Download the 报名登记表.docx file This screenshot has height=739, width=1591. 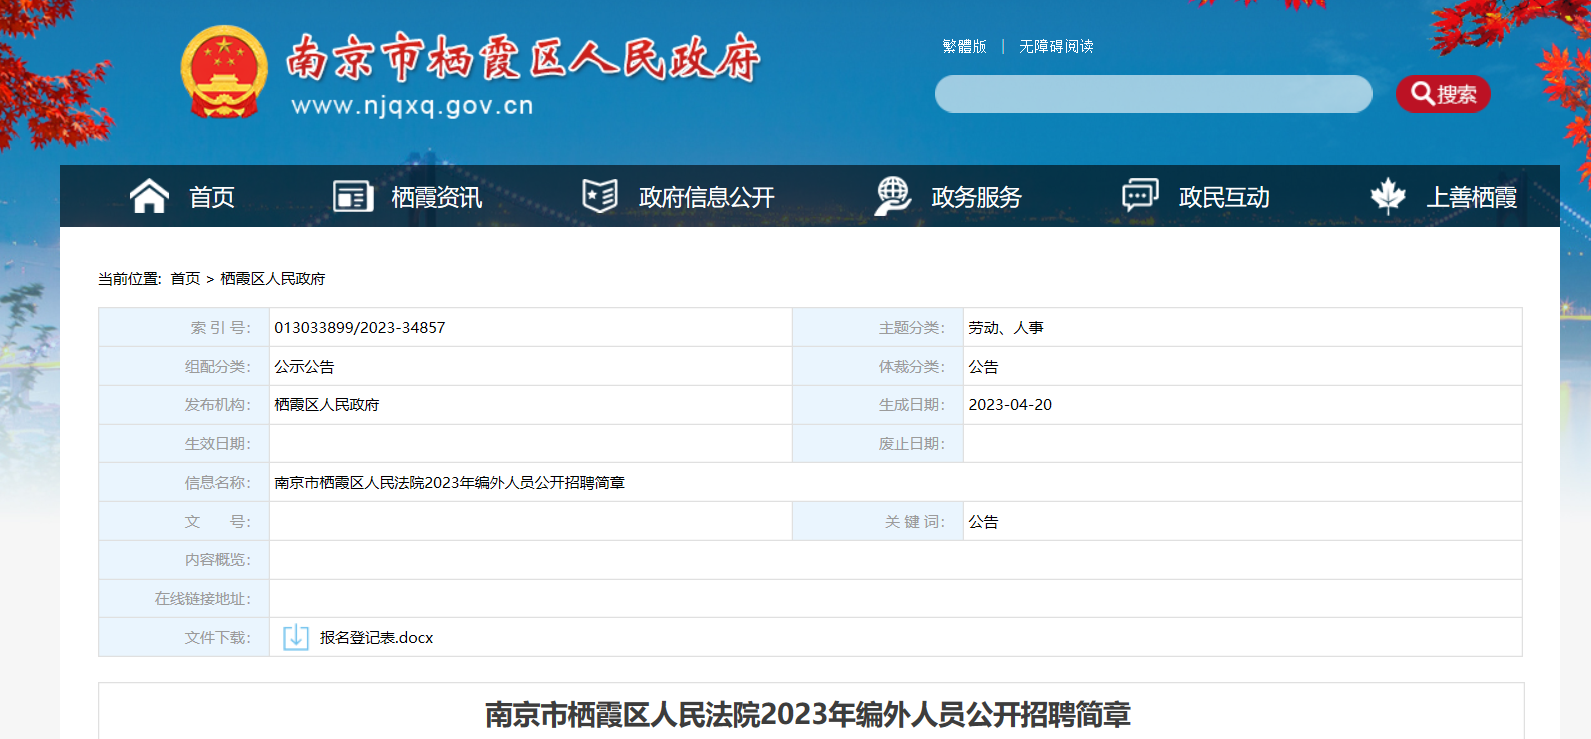coord(376,638)
